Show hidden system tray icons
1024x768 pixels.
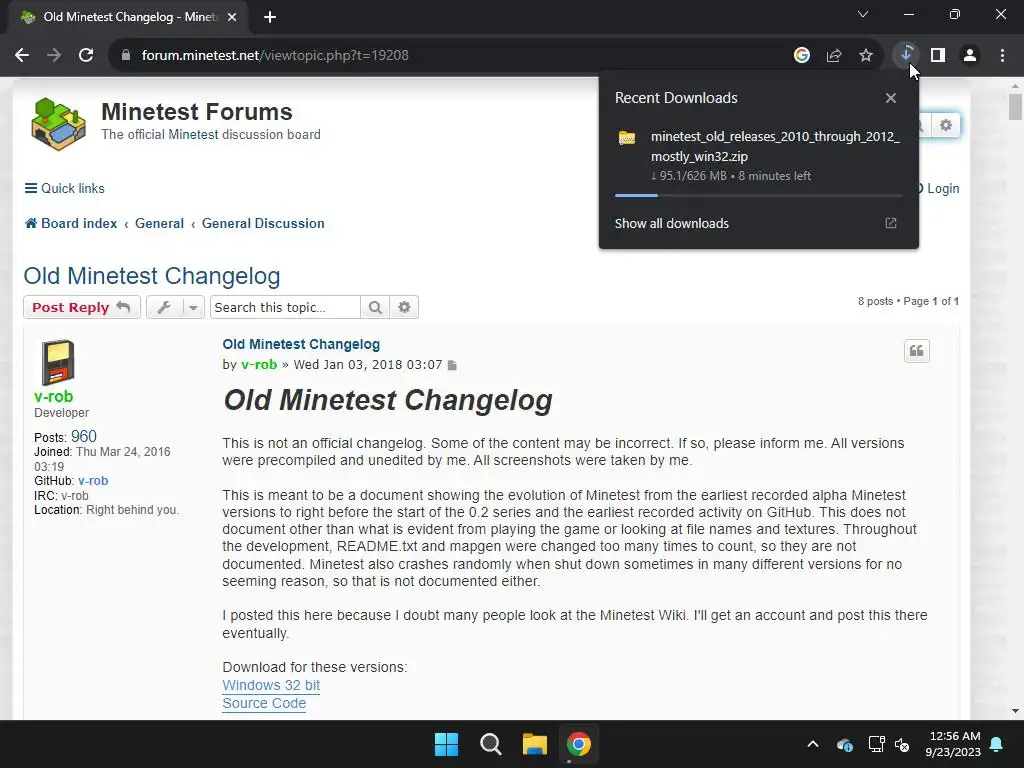[x=813, y=744]
